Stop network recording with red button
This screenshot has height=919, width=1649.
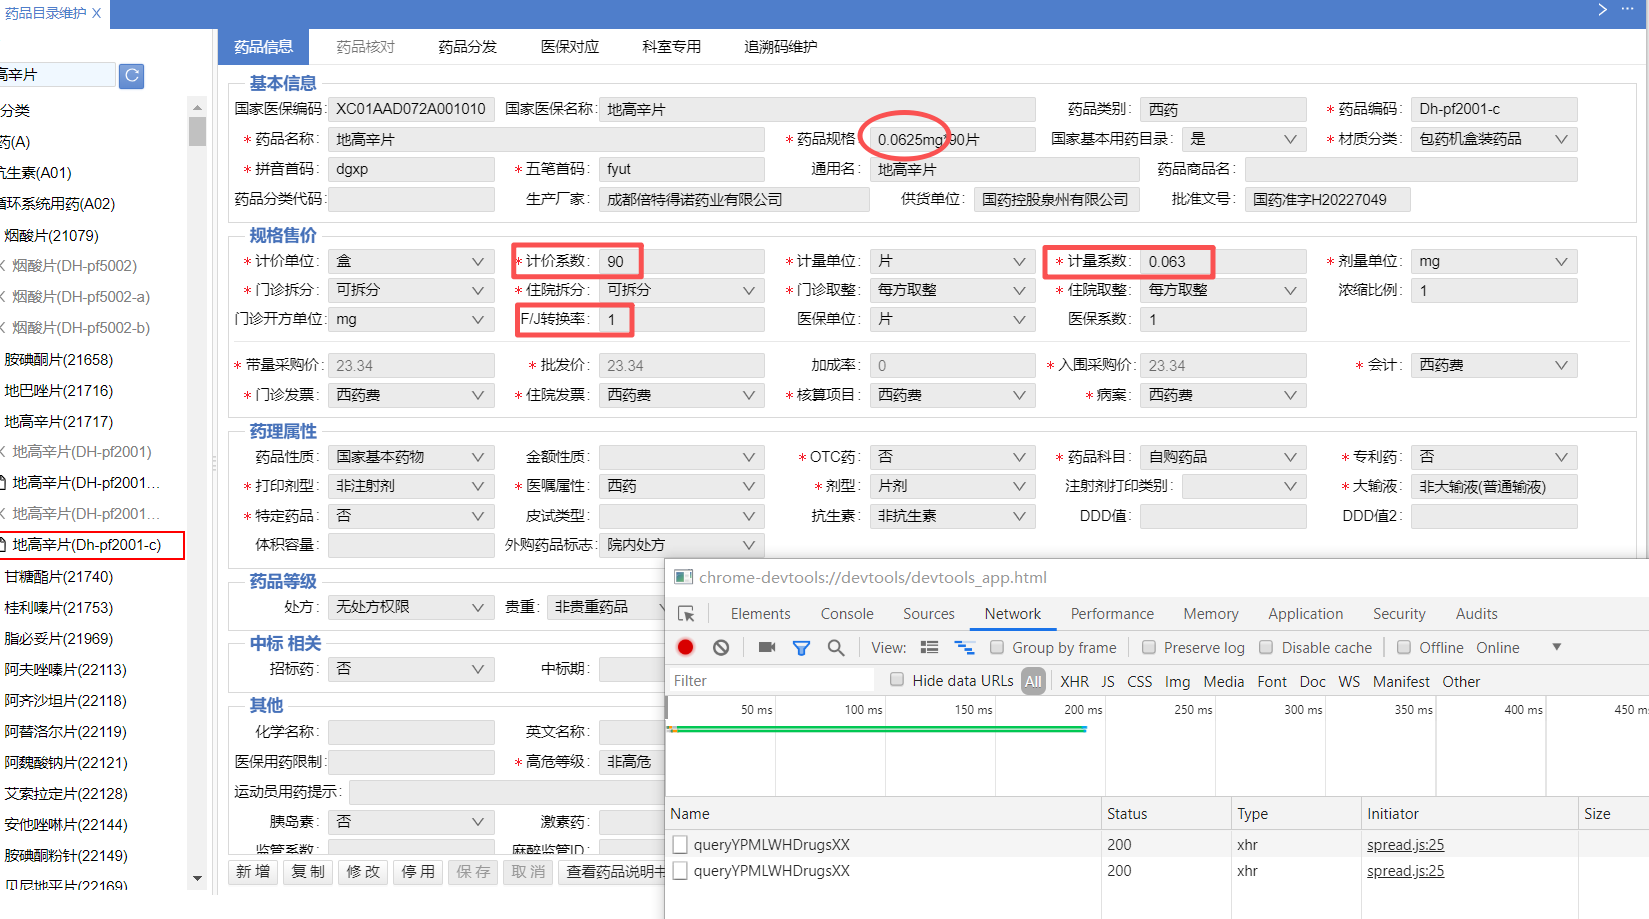(x=686, y=648)
